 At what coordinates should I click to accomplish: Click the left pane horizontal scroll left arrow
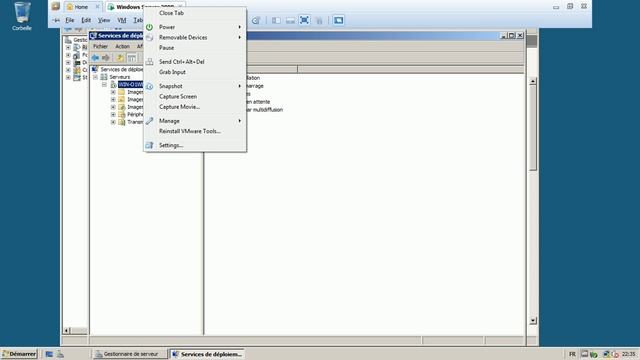point(67,330)
